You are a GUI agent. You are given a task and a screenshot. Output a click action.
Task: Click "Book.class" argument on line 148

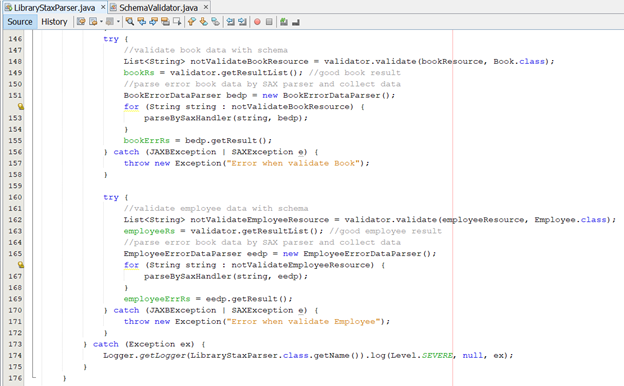pyautogui.click(x=519, y=62)
